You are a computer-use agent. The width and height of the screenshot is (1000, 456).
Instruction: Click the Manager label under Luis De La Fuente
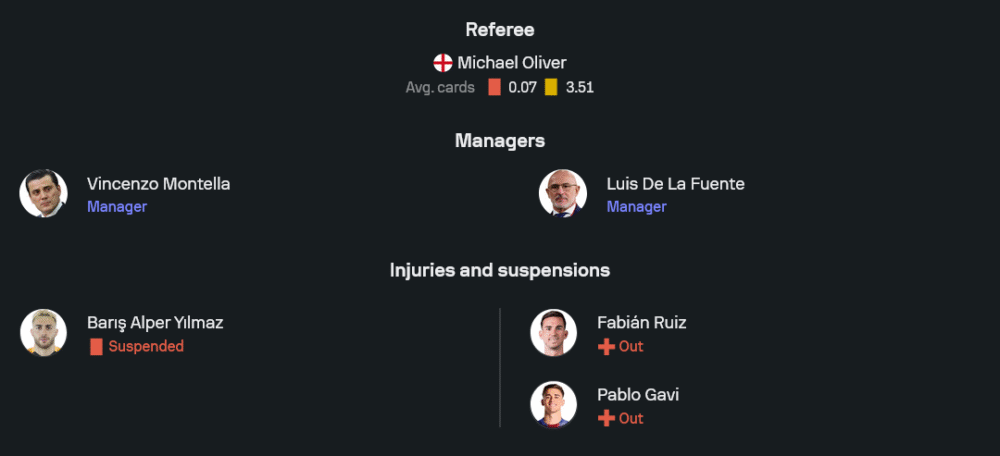(636, 207)
